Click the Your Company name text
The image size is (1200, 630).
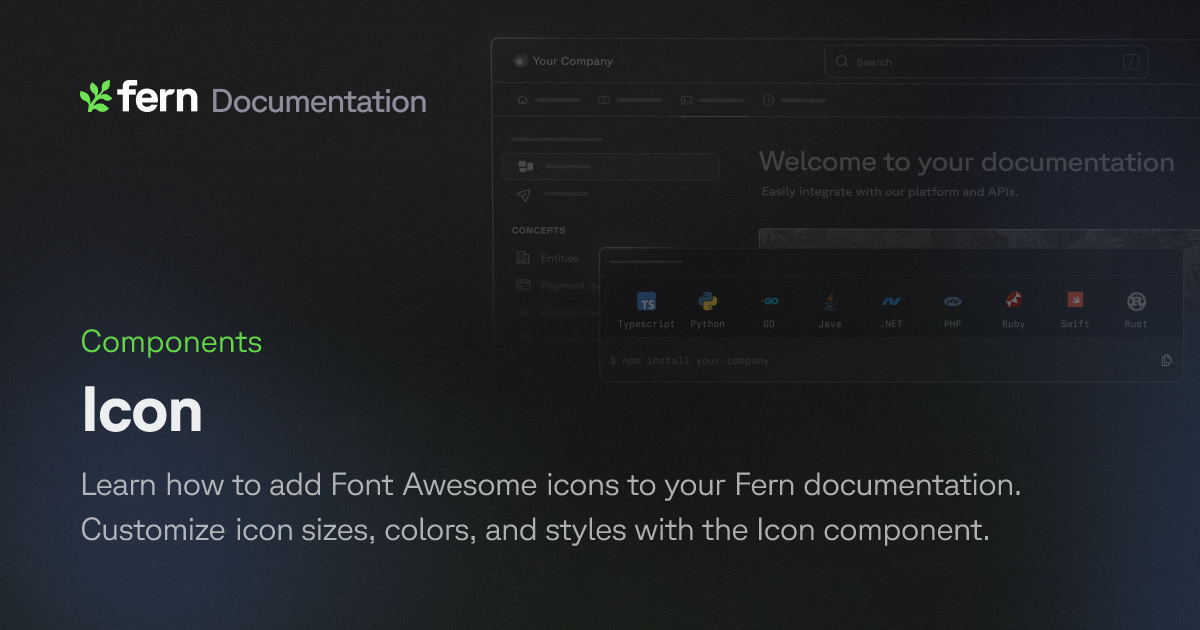pos(573,61)
